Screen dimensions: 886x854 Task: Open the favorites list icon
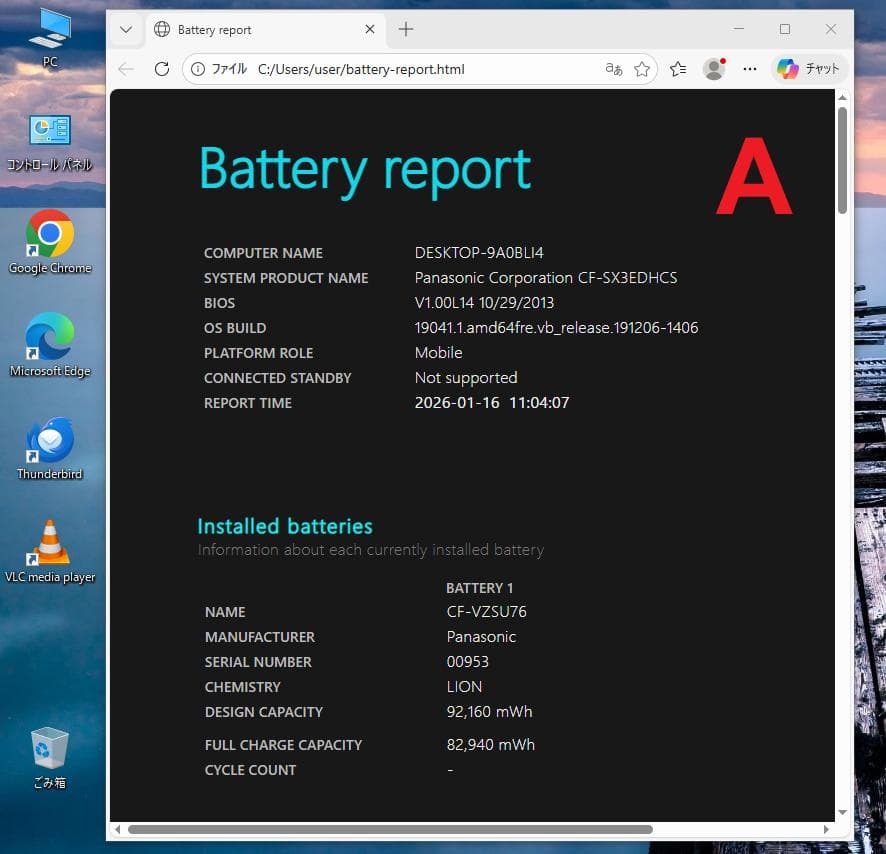[678, 69]
